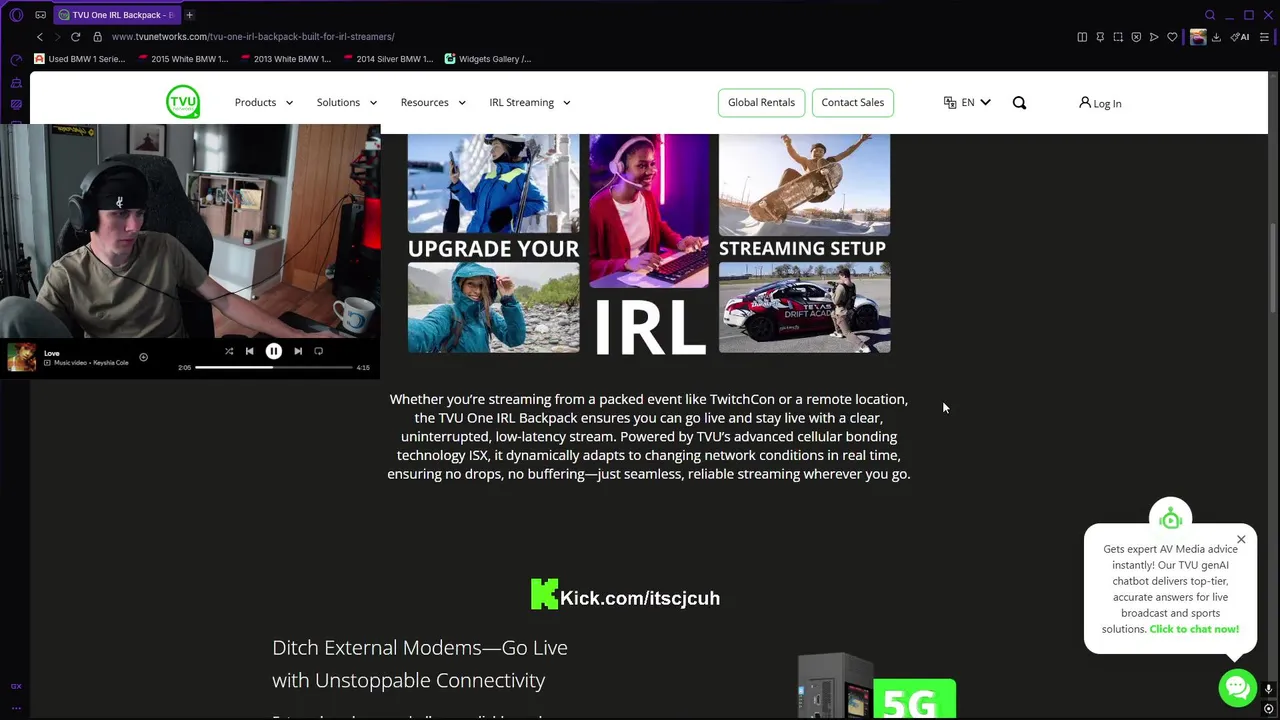The width and height of the screenshot is (1280, 720).
Task: Expand the IRL Streaming dropdown menu
Action: (x=530, y=102)
